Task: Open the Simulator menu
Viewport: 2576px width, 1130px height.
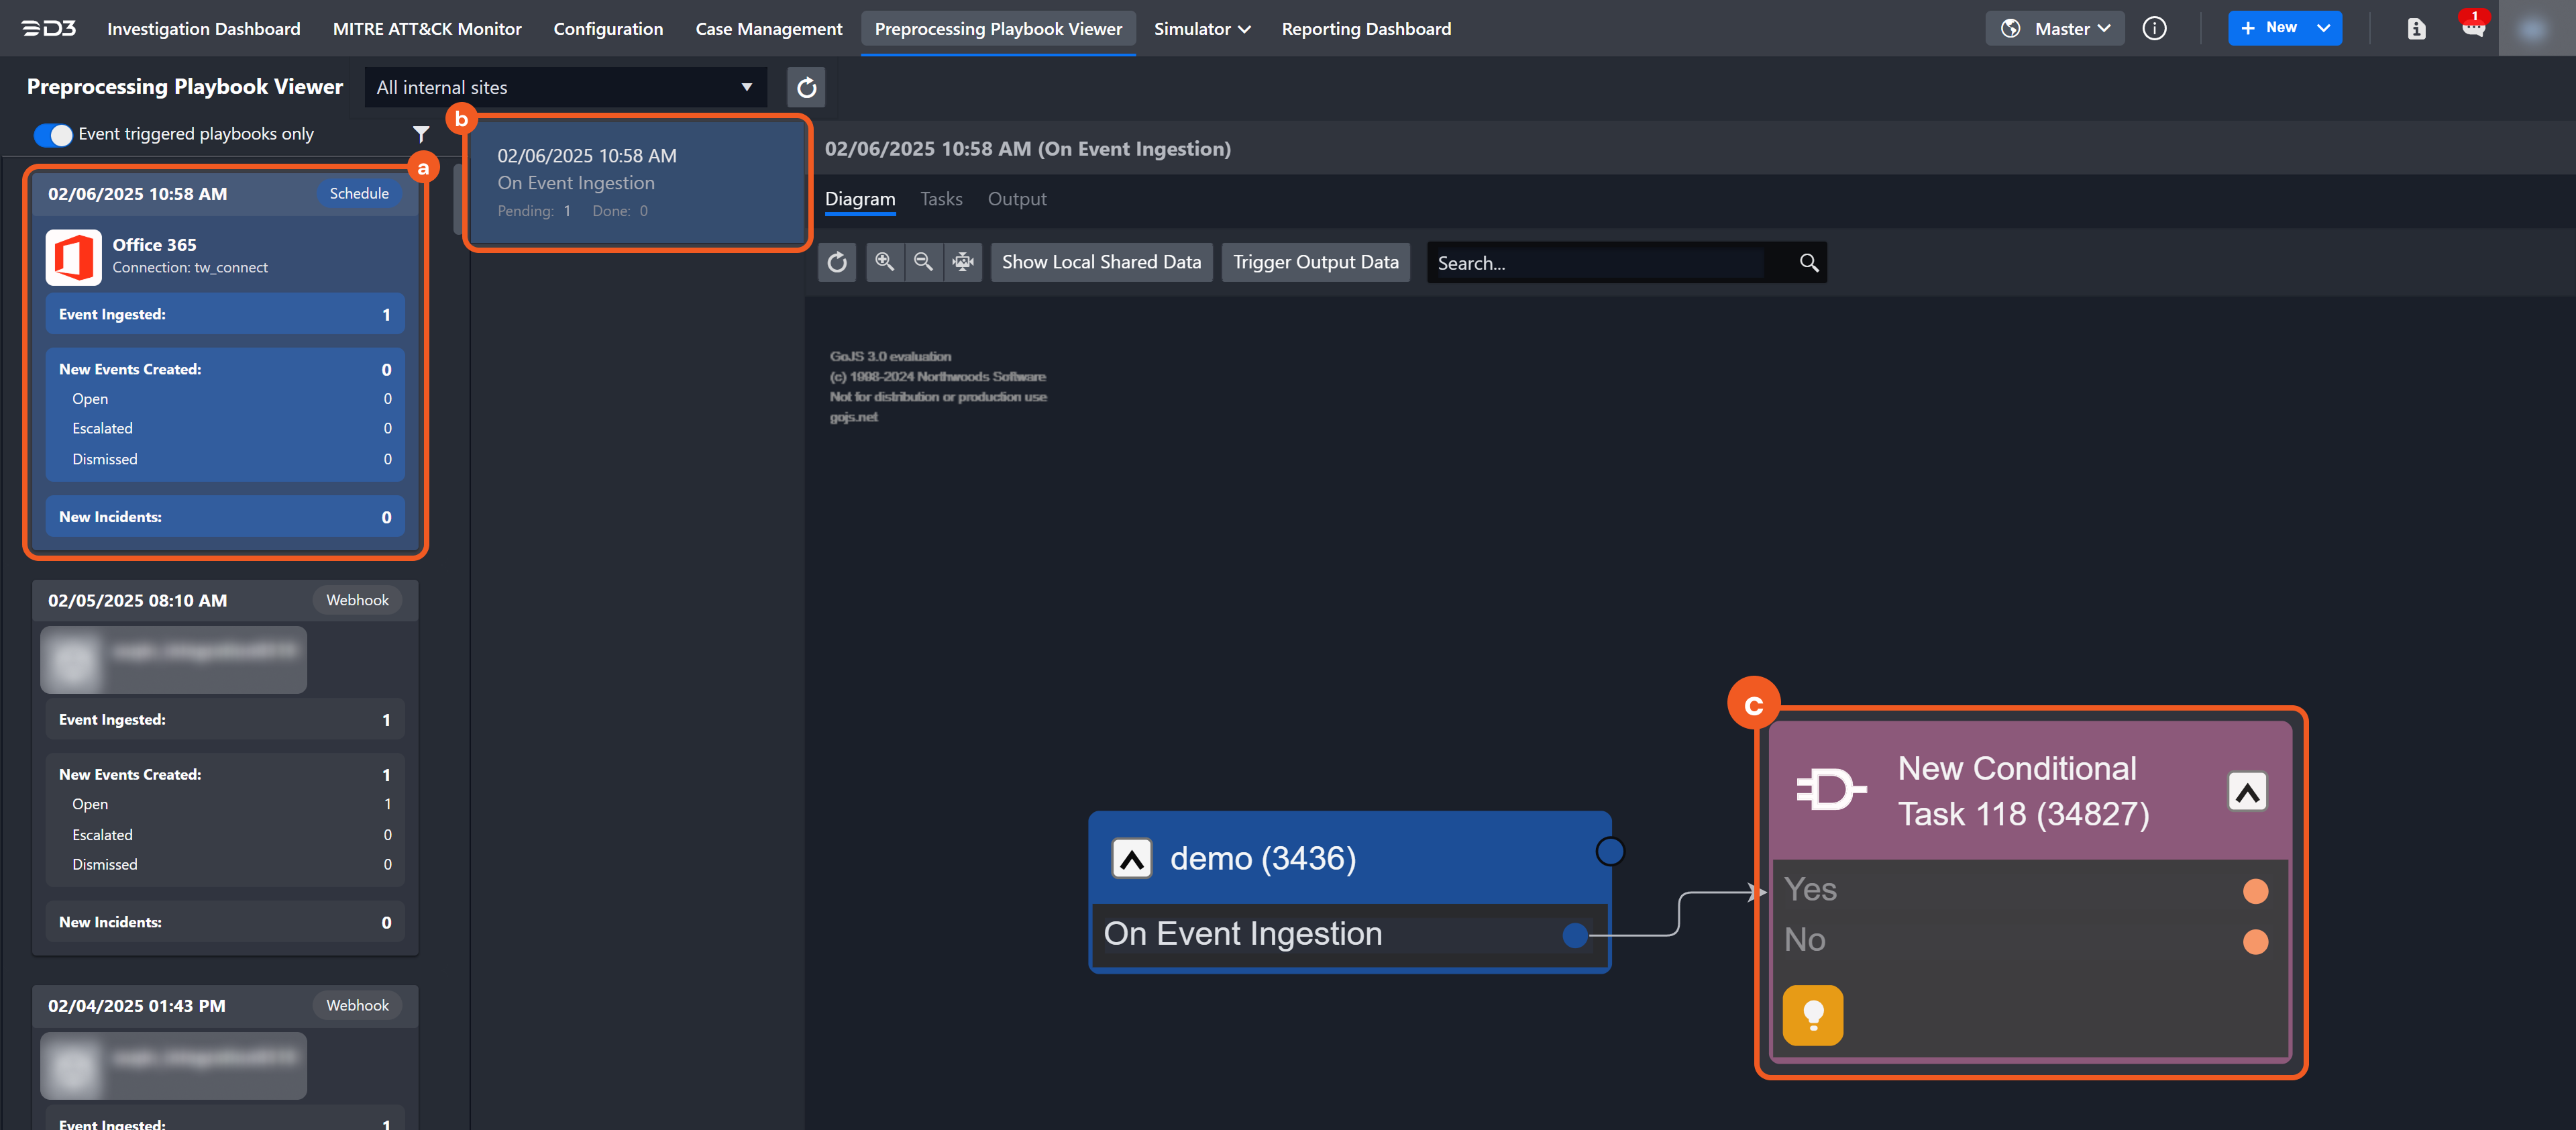Action: [x=1201, y=29]
